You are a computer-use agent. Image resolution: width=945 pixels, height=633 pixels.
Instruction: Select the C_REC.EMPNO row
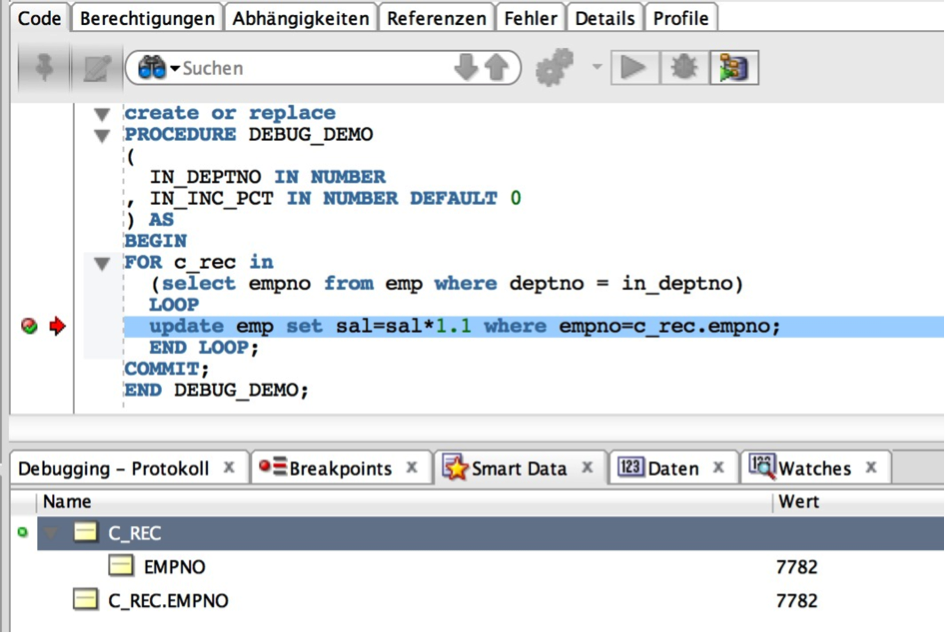(491, 600)
